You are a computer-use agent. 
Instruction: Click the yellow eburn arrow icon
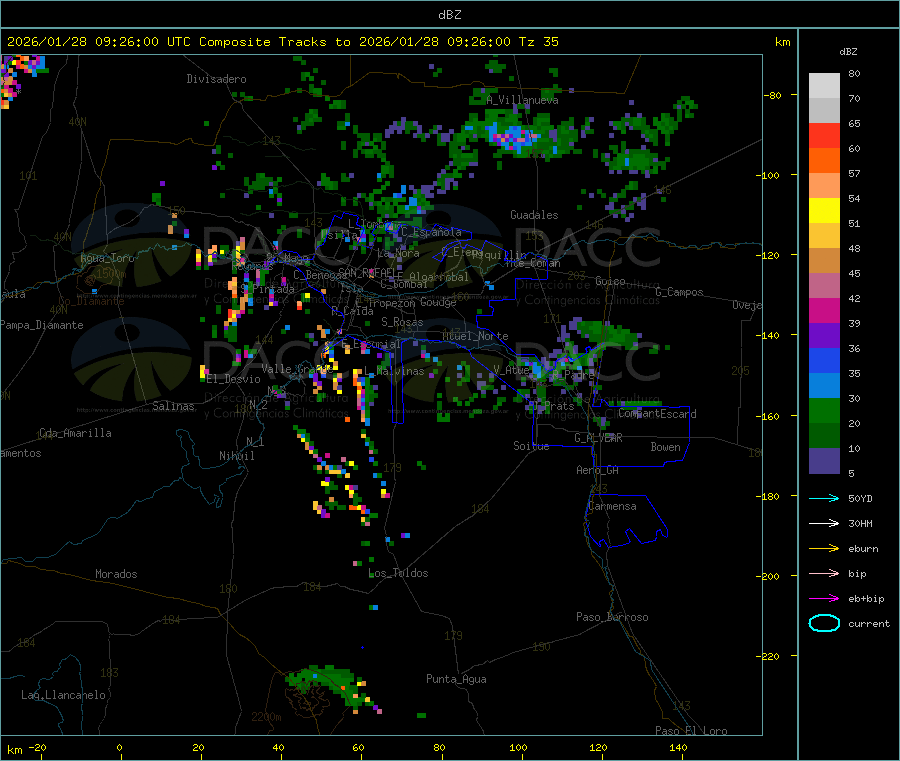pos(824,548)
